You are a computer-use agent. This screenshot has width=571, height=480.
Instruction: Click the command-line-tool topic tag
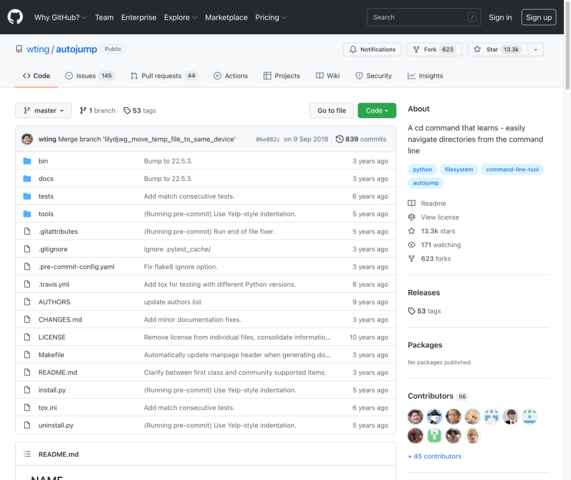(512, 169)
